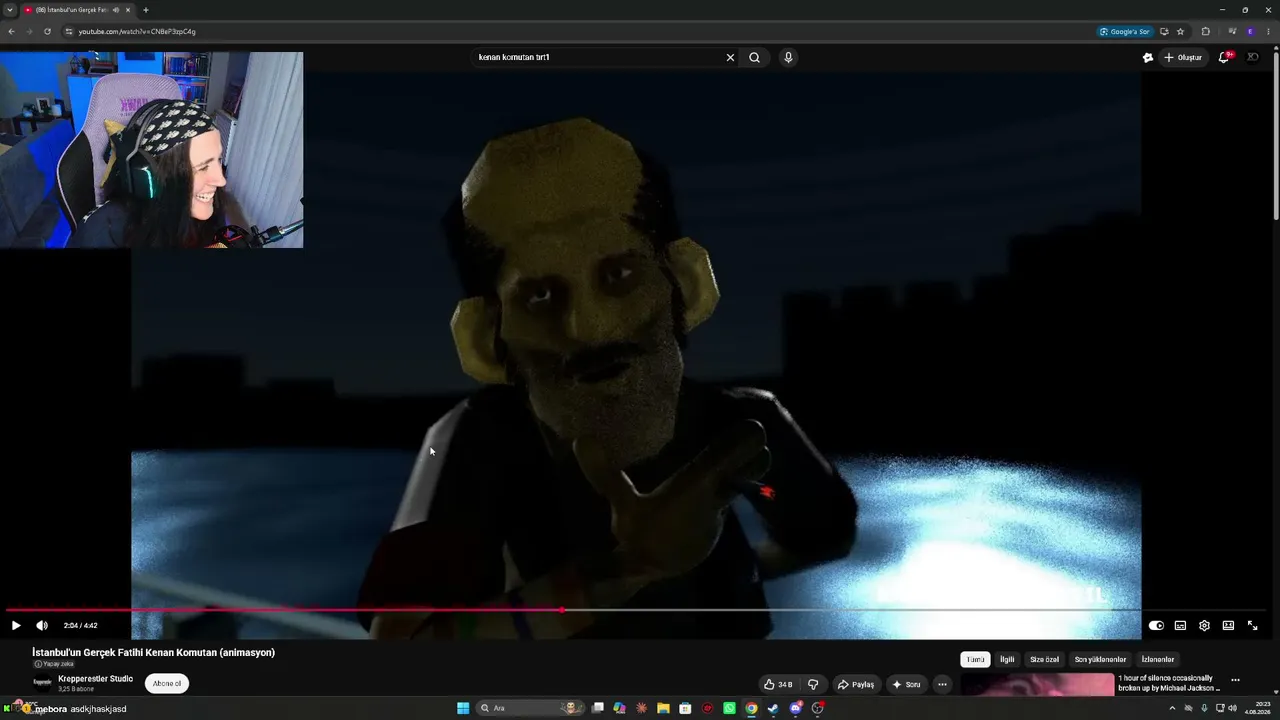Screen dimensions: 1280x720
Task: Open Chrome profile avatar
Action: point(1250,32)
